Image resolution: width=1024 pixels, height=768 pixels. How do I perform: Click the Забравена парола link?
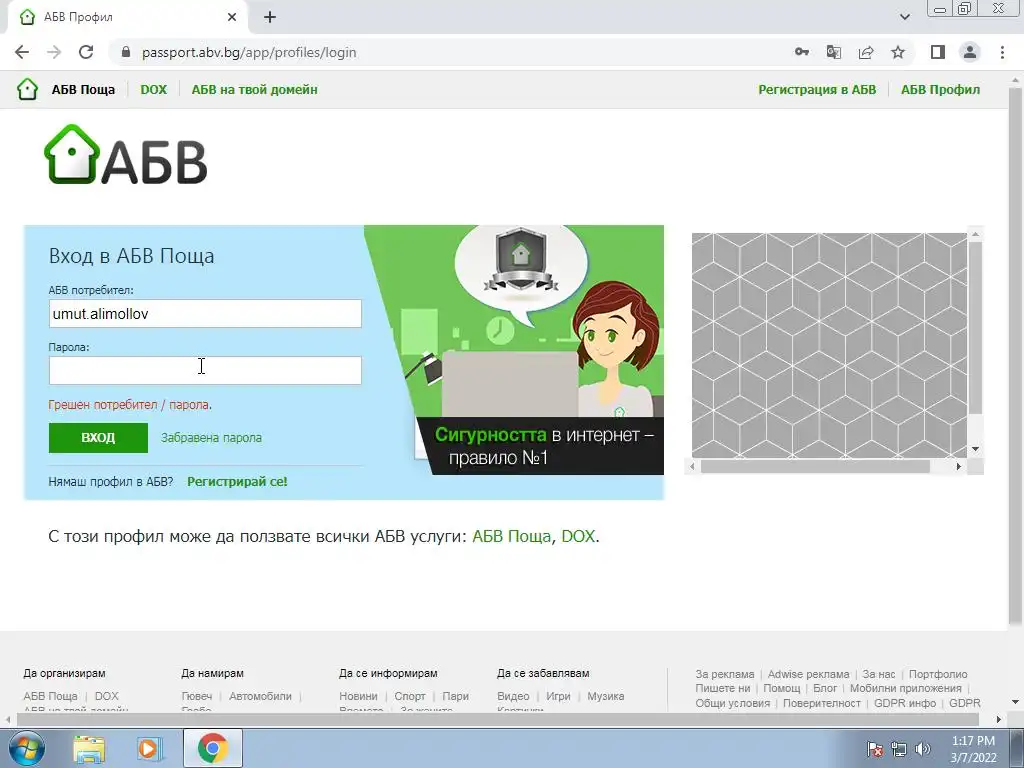pyautogui.click(x=211, y=438)
